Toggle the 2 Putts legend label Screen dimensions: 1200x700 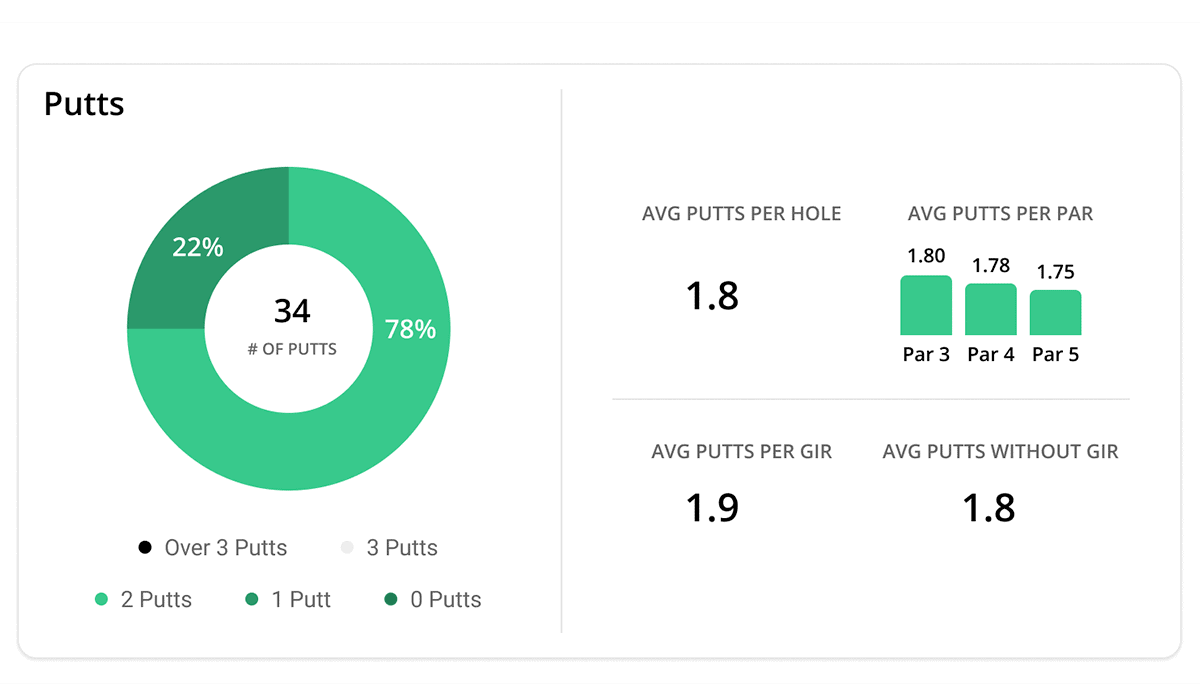click(156, 600)
